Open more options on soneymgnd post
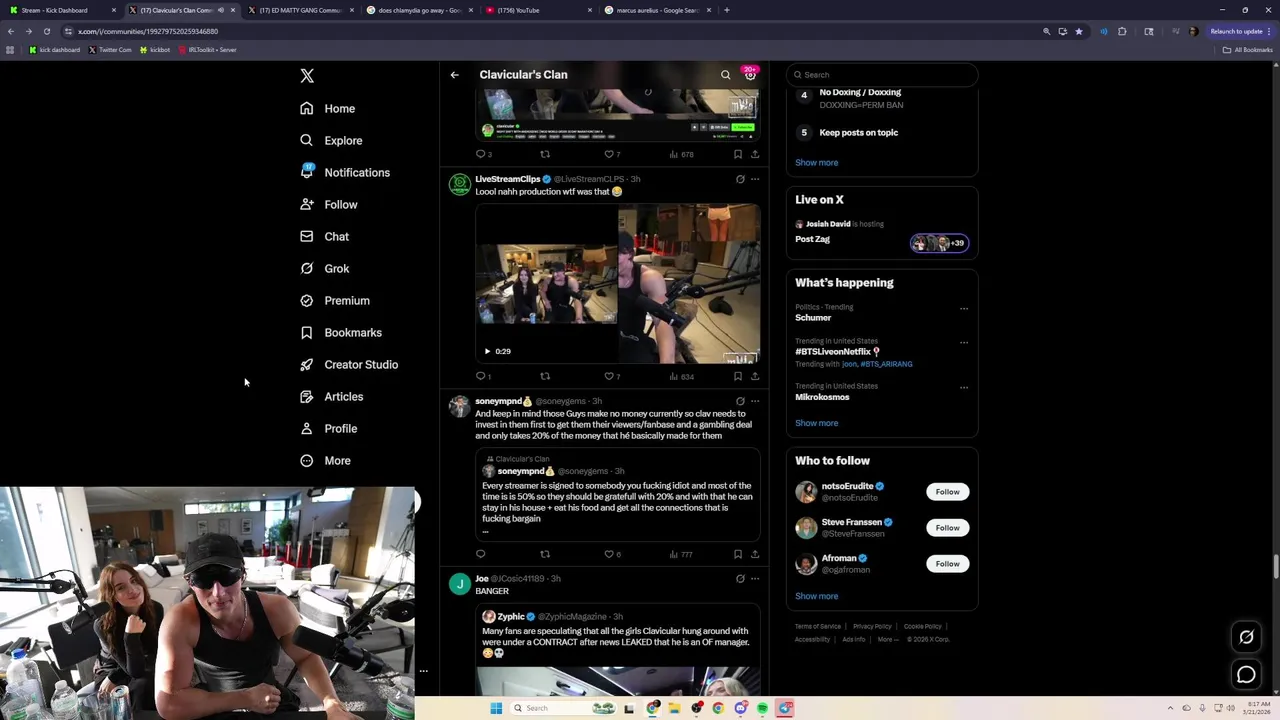The image size is (1280, 720). tap(755, 401)
